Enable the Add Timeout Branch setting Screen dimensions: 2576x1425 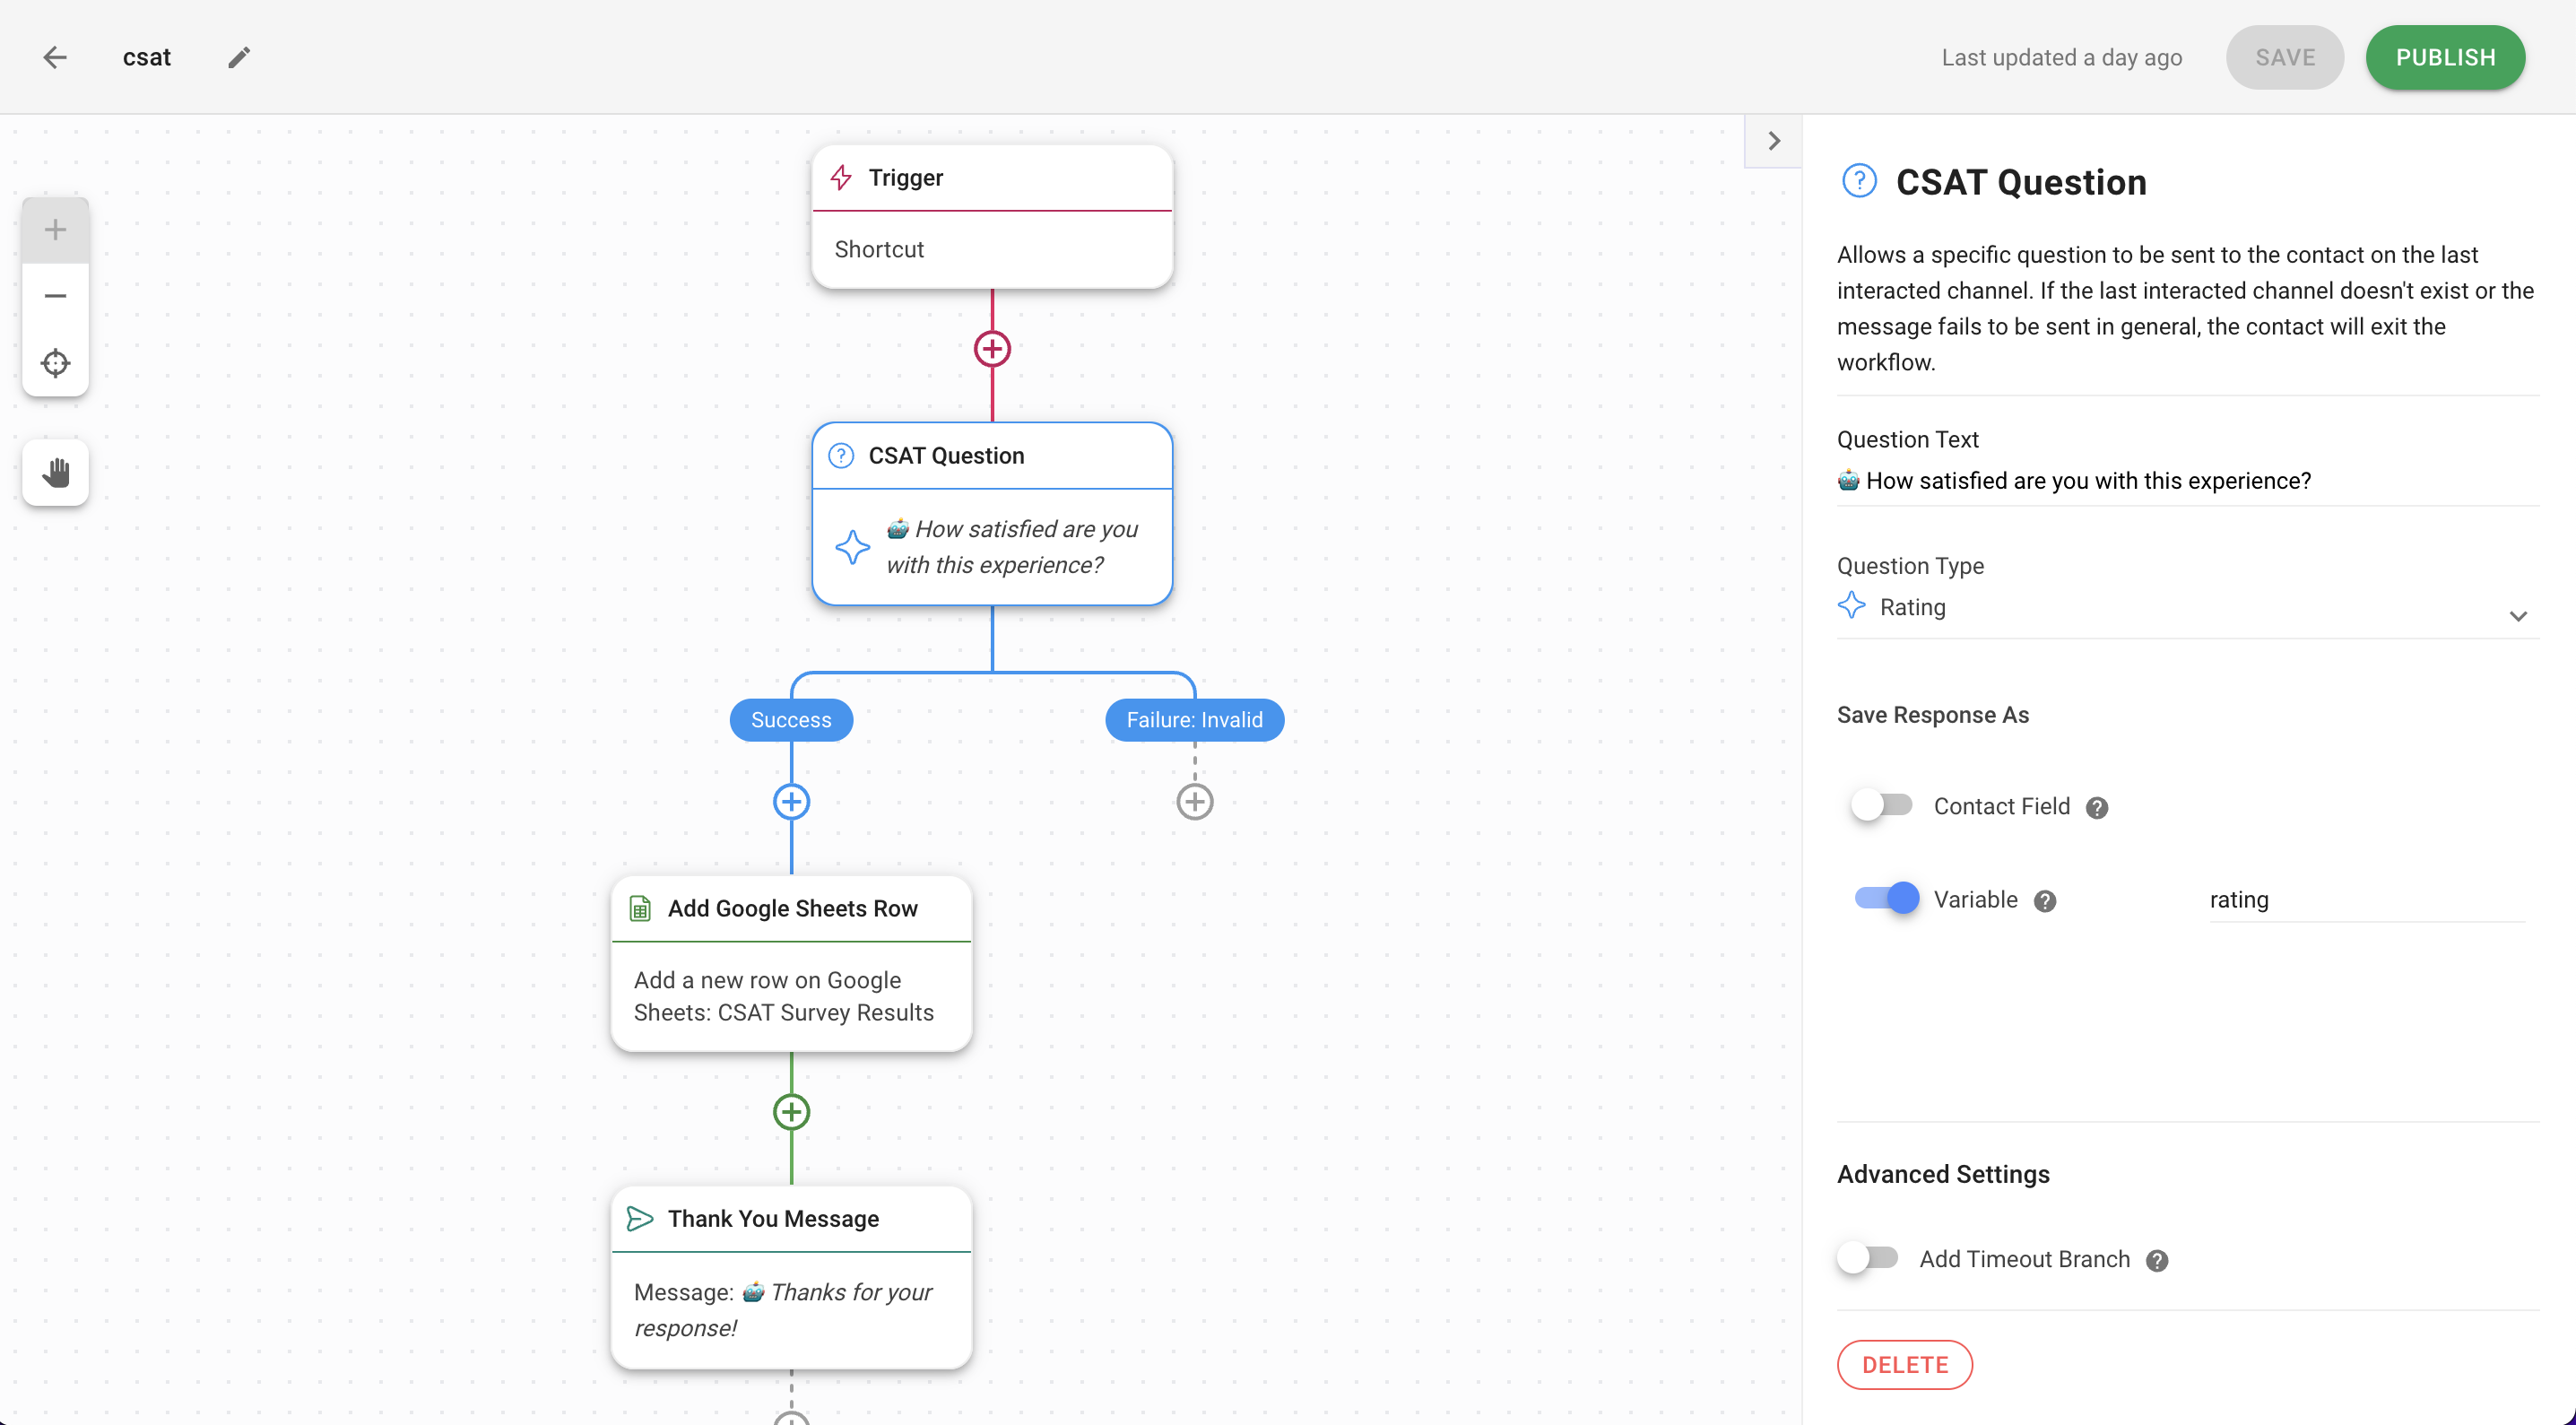[1868, 1258]
